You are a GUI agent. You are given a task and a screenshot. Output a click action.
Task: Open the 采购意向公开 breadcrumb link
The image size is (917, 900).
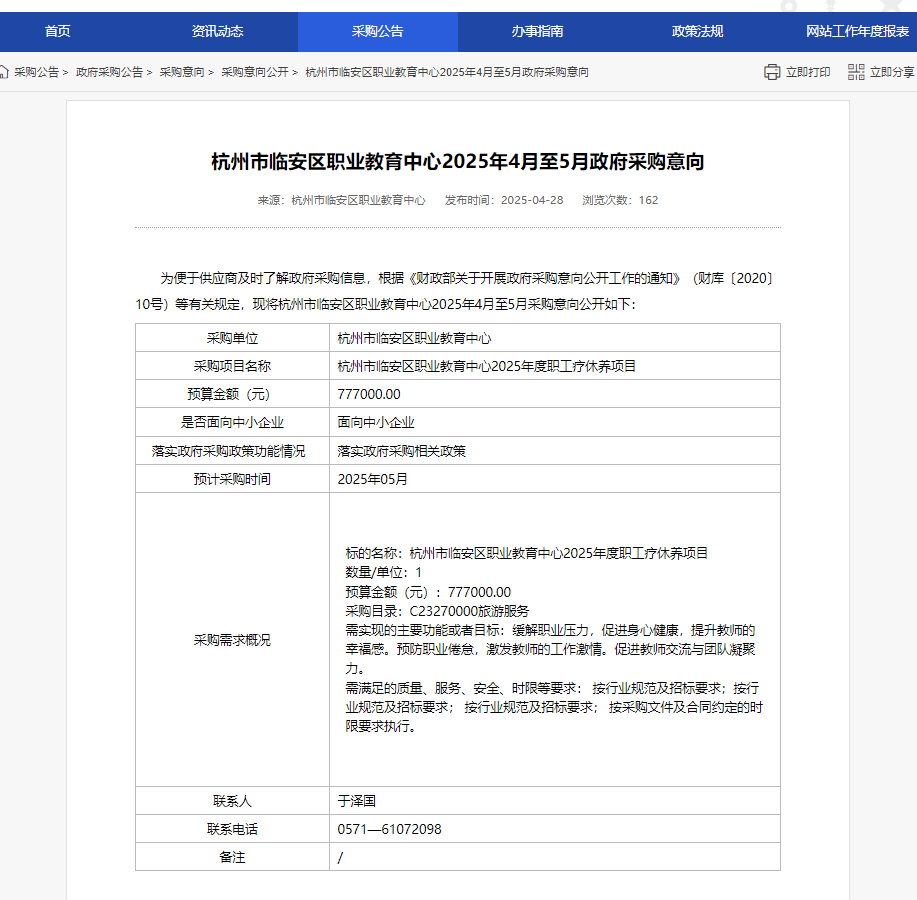pos(254,72)
